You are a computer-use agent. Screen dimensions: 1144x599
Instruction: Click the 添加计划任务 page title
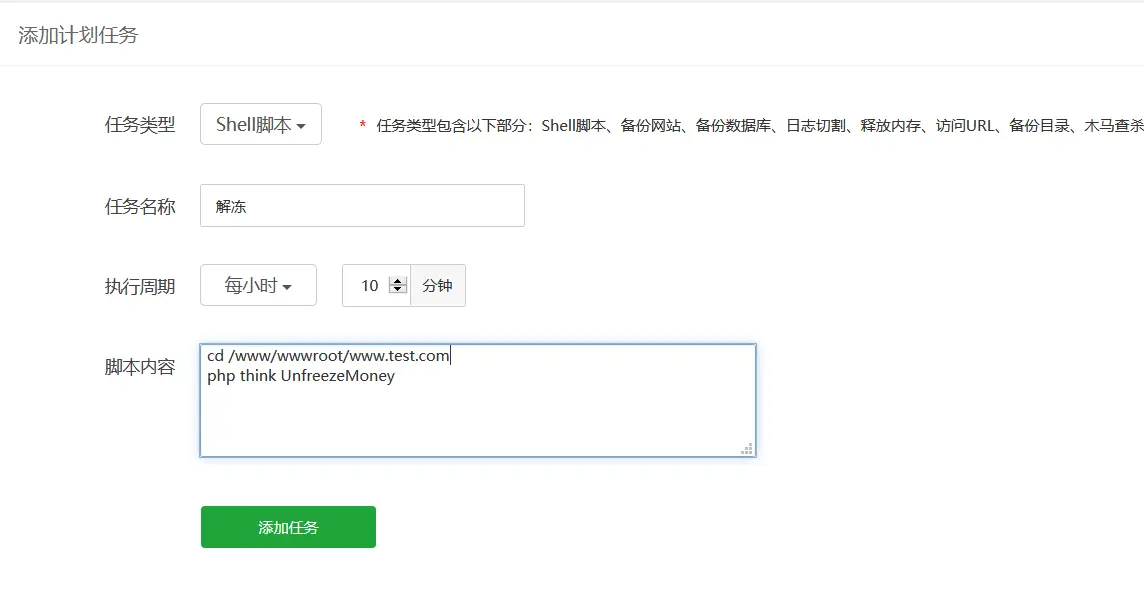coord(75,34)
